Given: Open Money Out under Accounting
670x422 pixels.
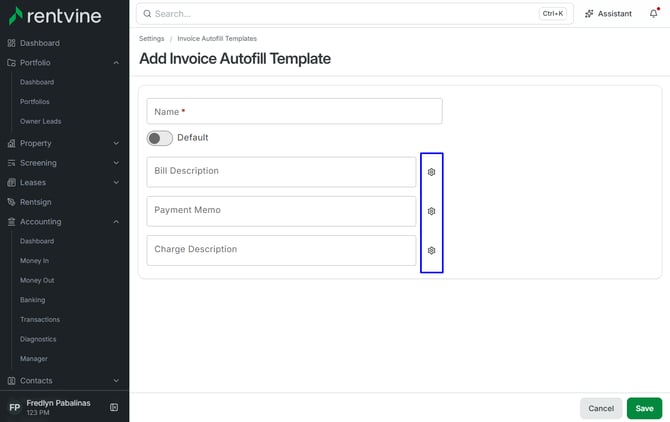Looking at the screenshot, I should (37, 280).
